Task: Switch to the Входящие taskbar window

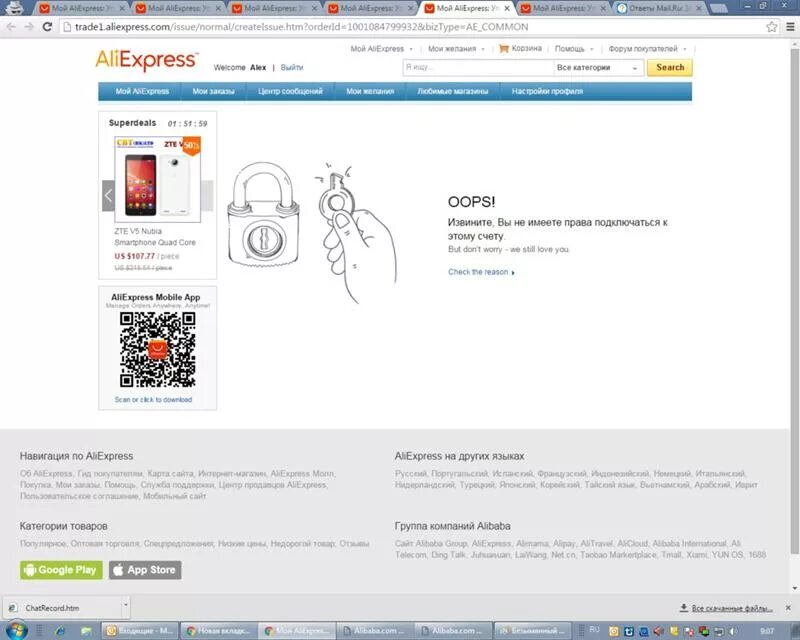Action: coord(140,631)
